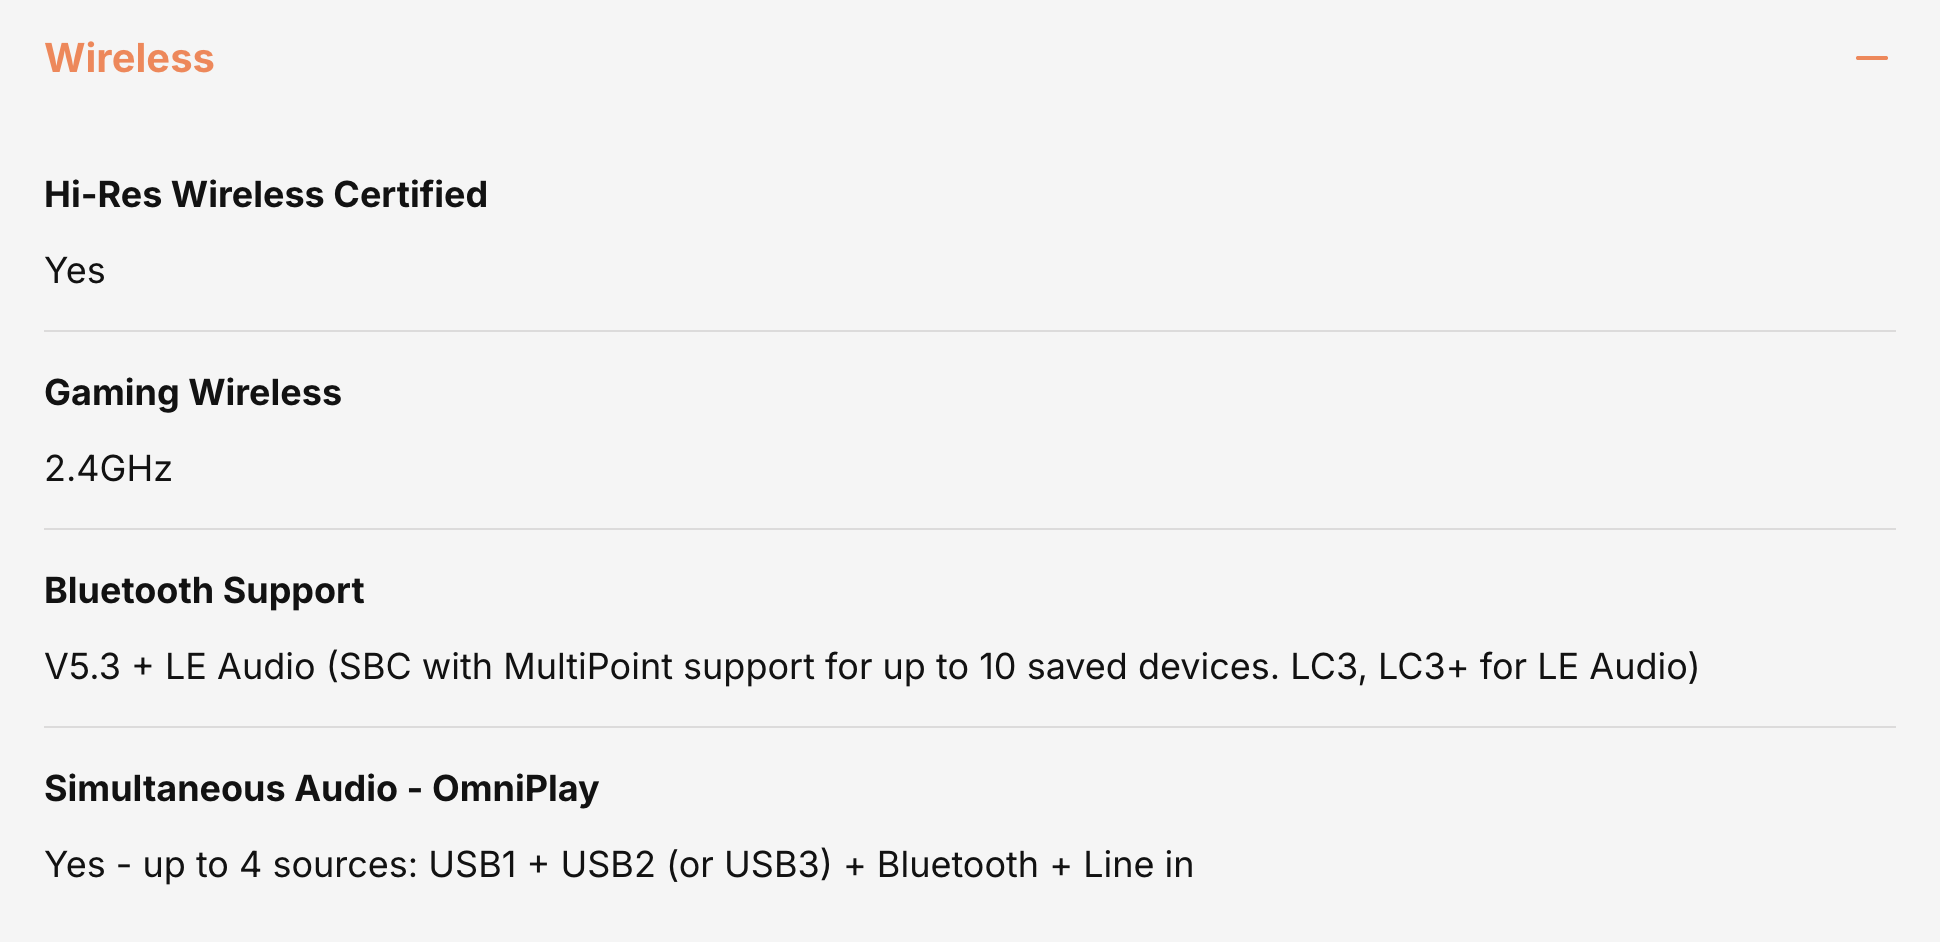Image resolution: width=1940 pixels, height=942 pixels.
Task: Click the USB1 source text
Action: click(x=473, y=864)
